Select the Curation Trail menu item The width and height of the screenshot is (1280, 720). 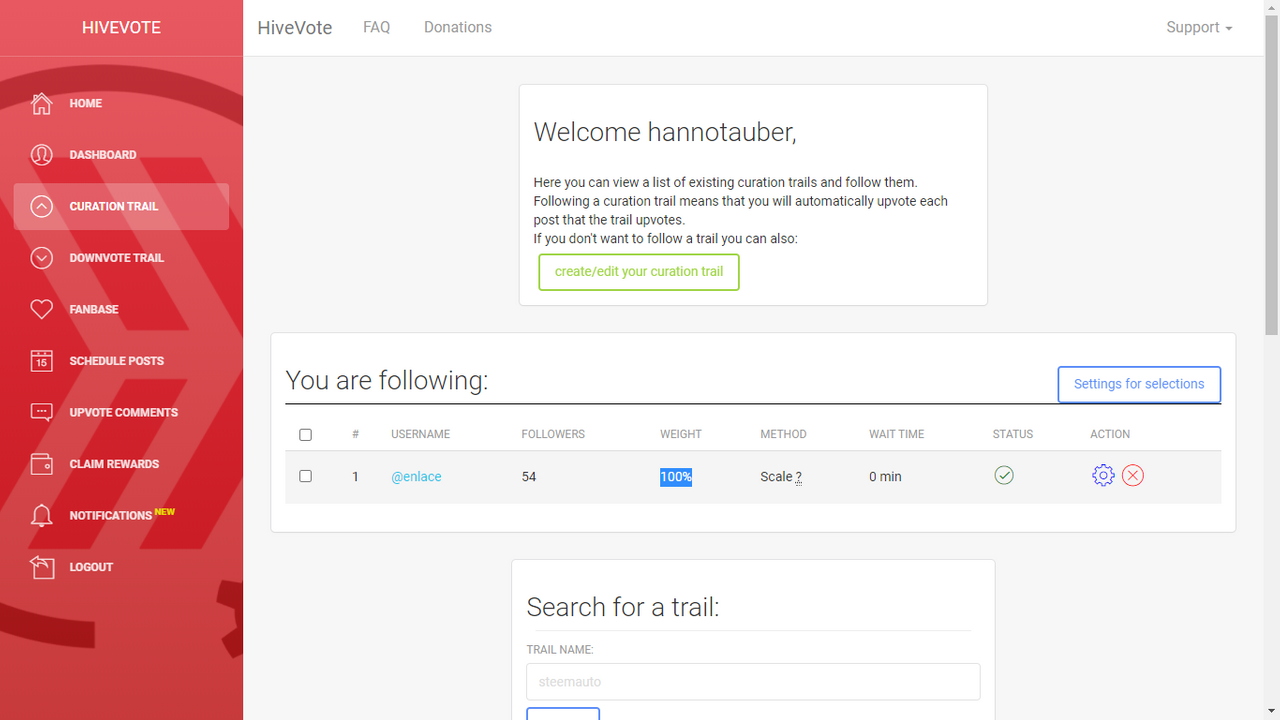tap(121, 206)
